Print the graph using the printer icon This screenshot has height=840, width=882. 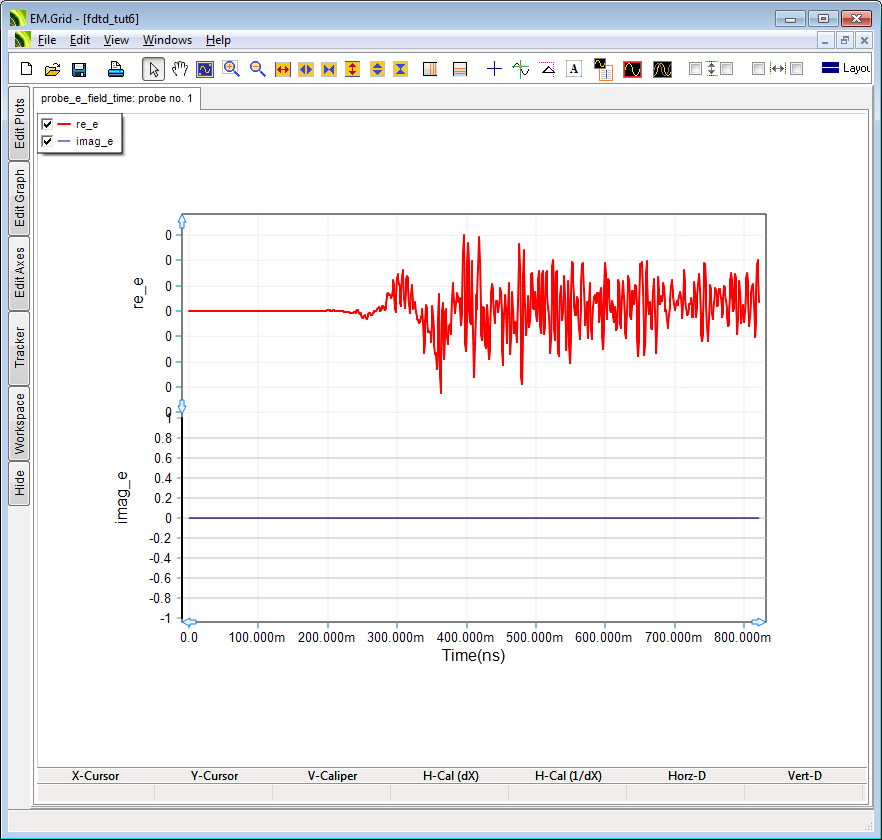click(x=115, y=69)
